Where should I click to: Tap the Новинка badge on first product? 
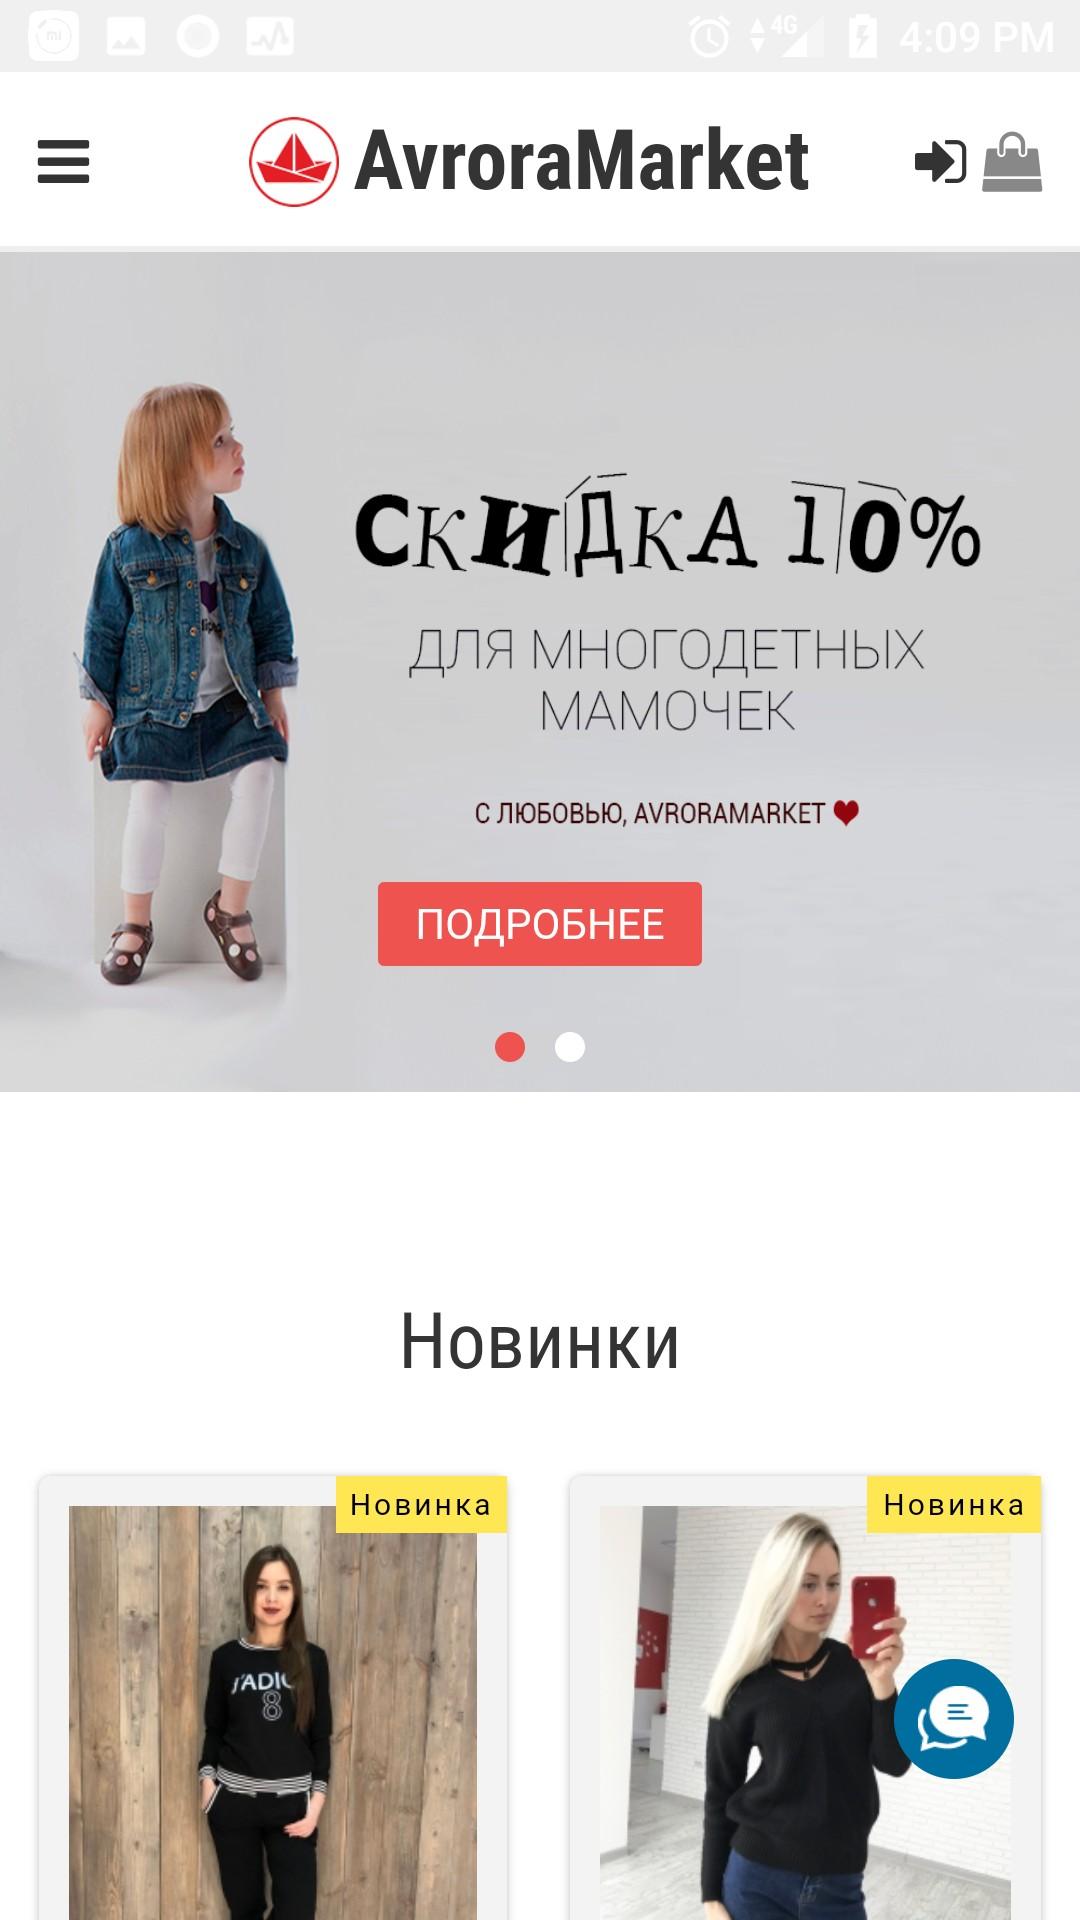click(421, 1504)
